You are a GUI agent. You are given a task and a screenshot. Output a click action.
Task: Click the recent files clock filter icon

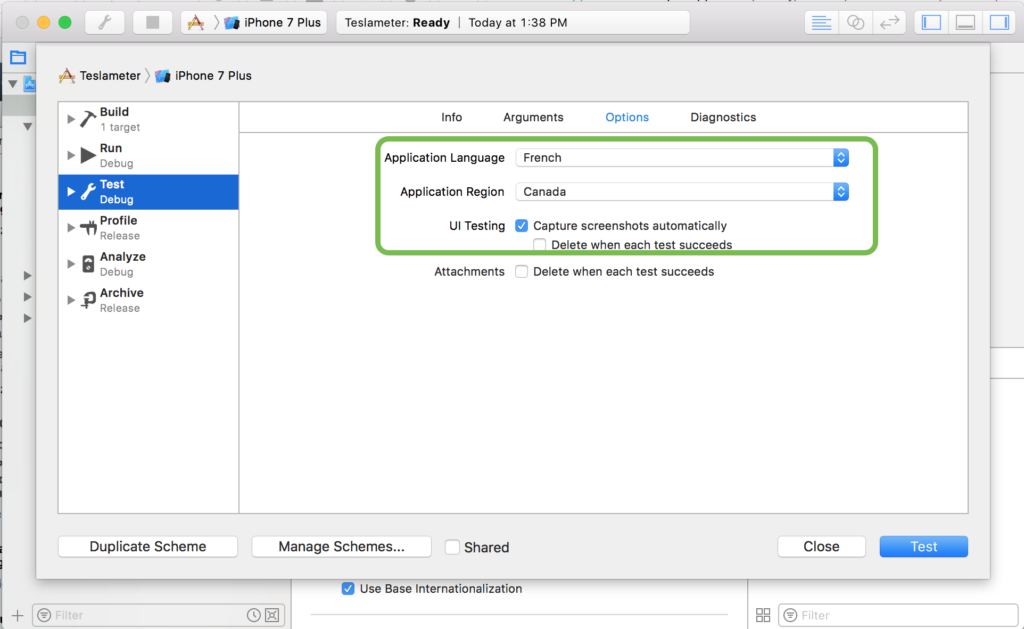coord(253,615)
